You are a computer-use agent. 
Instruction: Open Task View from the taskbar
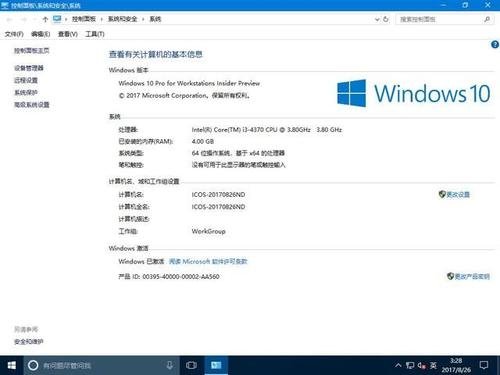tap(191, 365)
